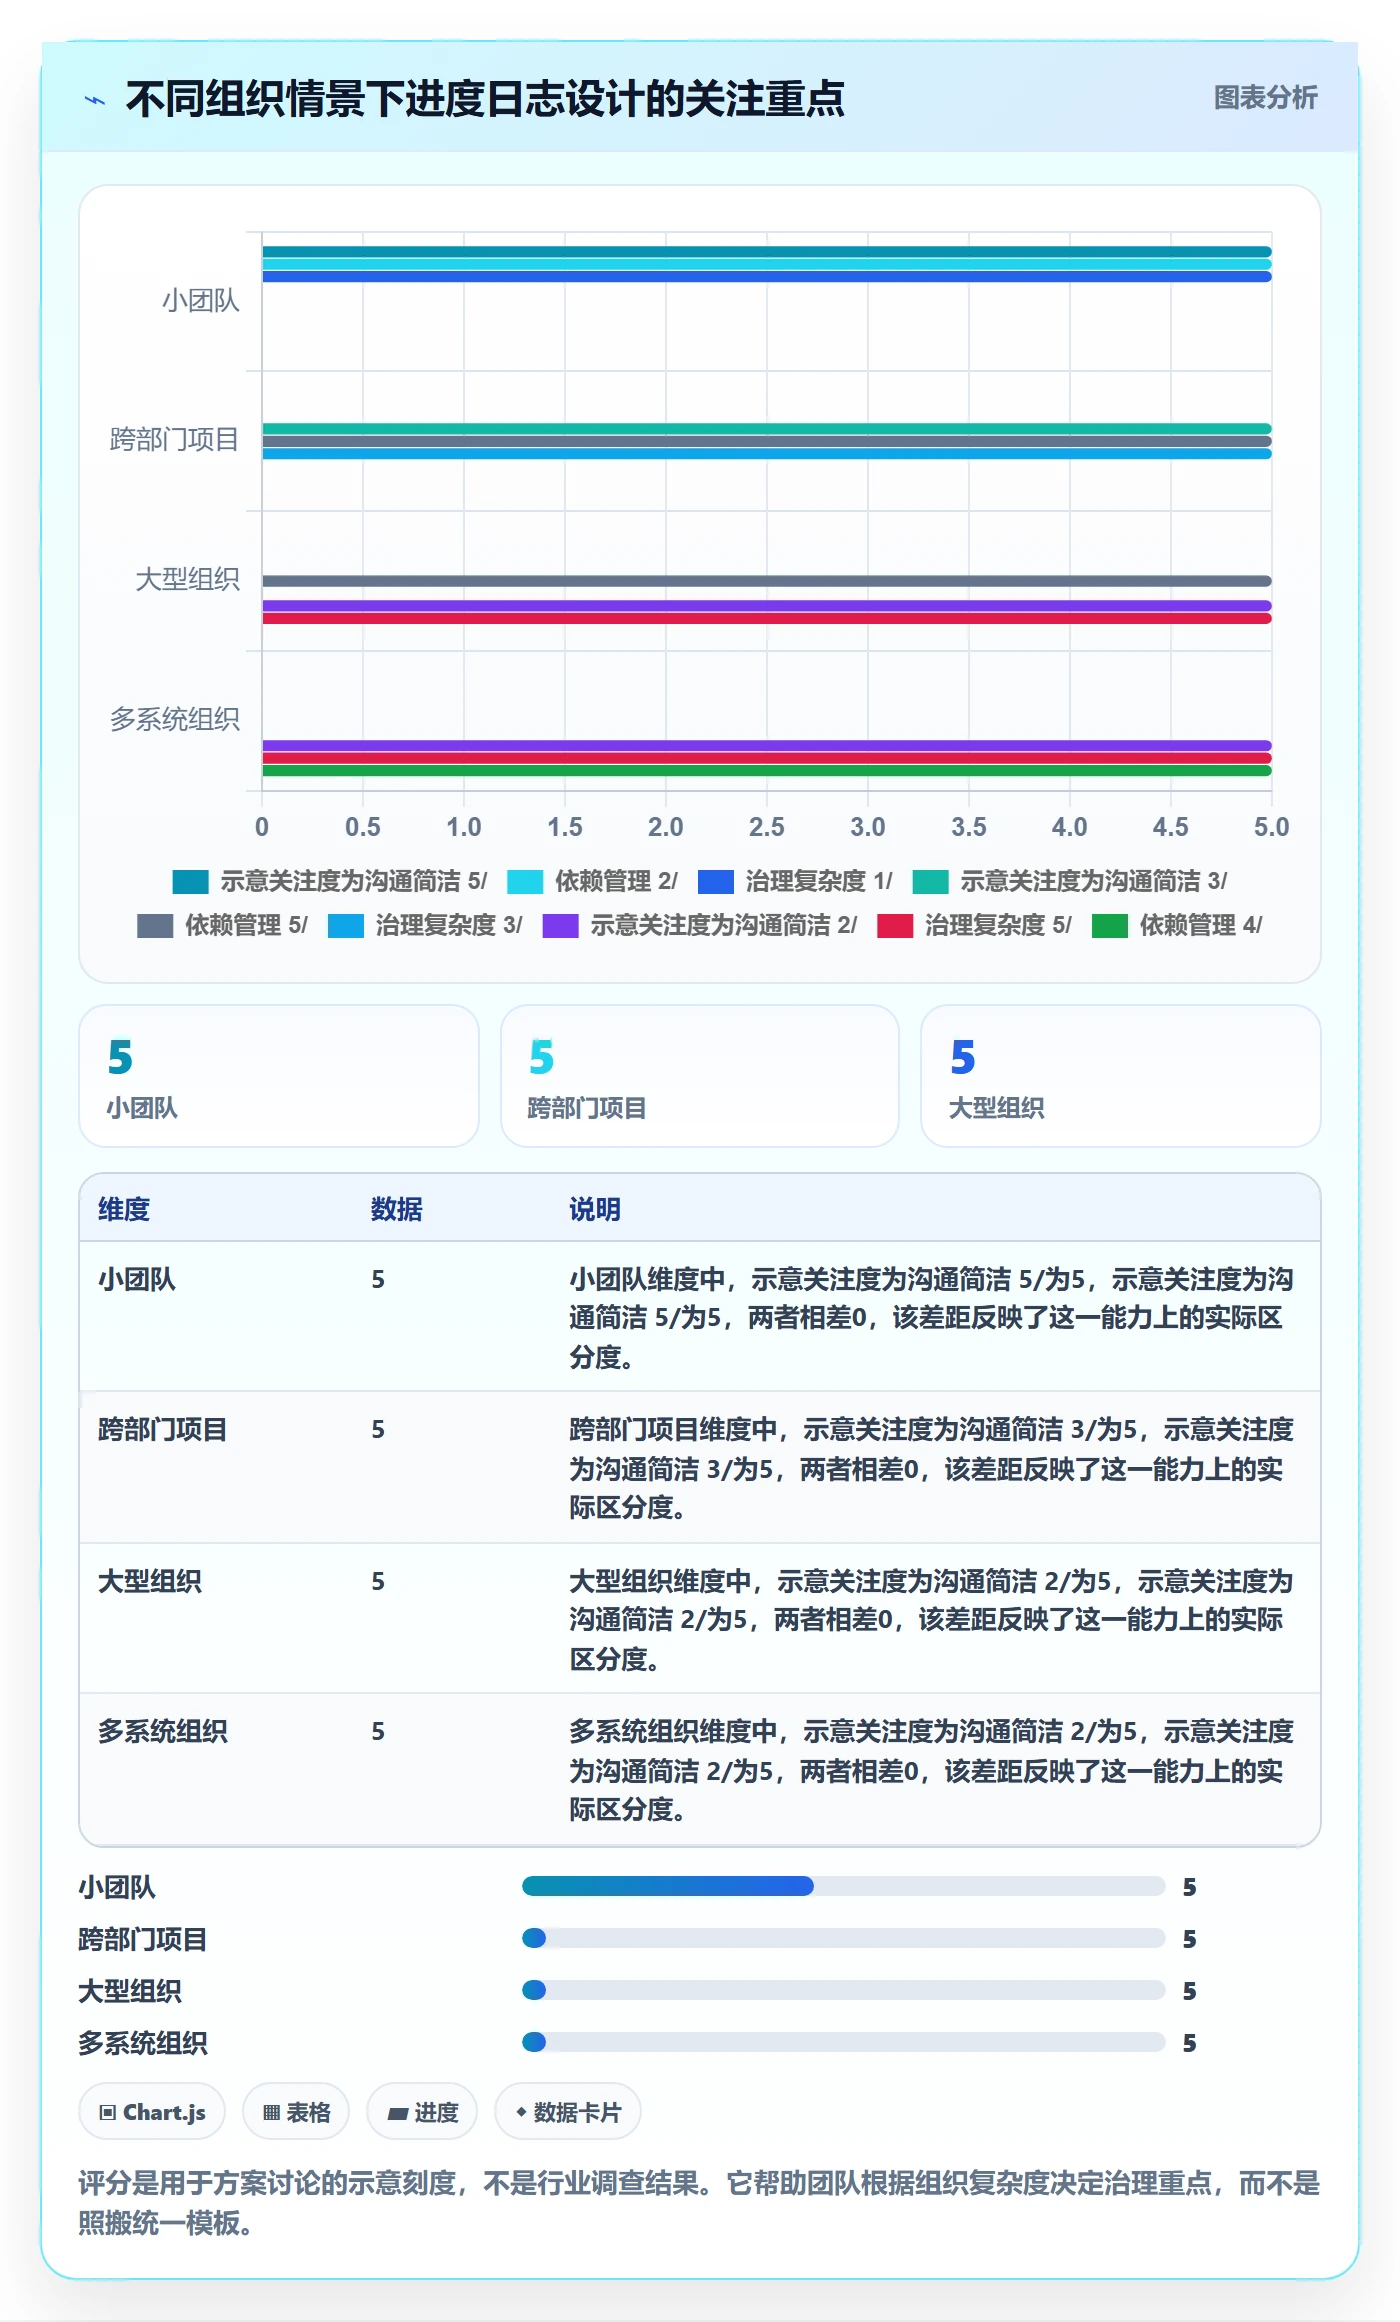Click the 数据 column header

click(x=397, y=1209)
